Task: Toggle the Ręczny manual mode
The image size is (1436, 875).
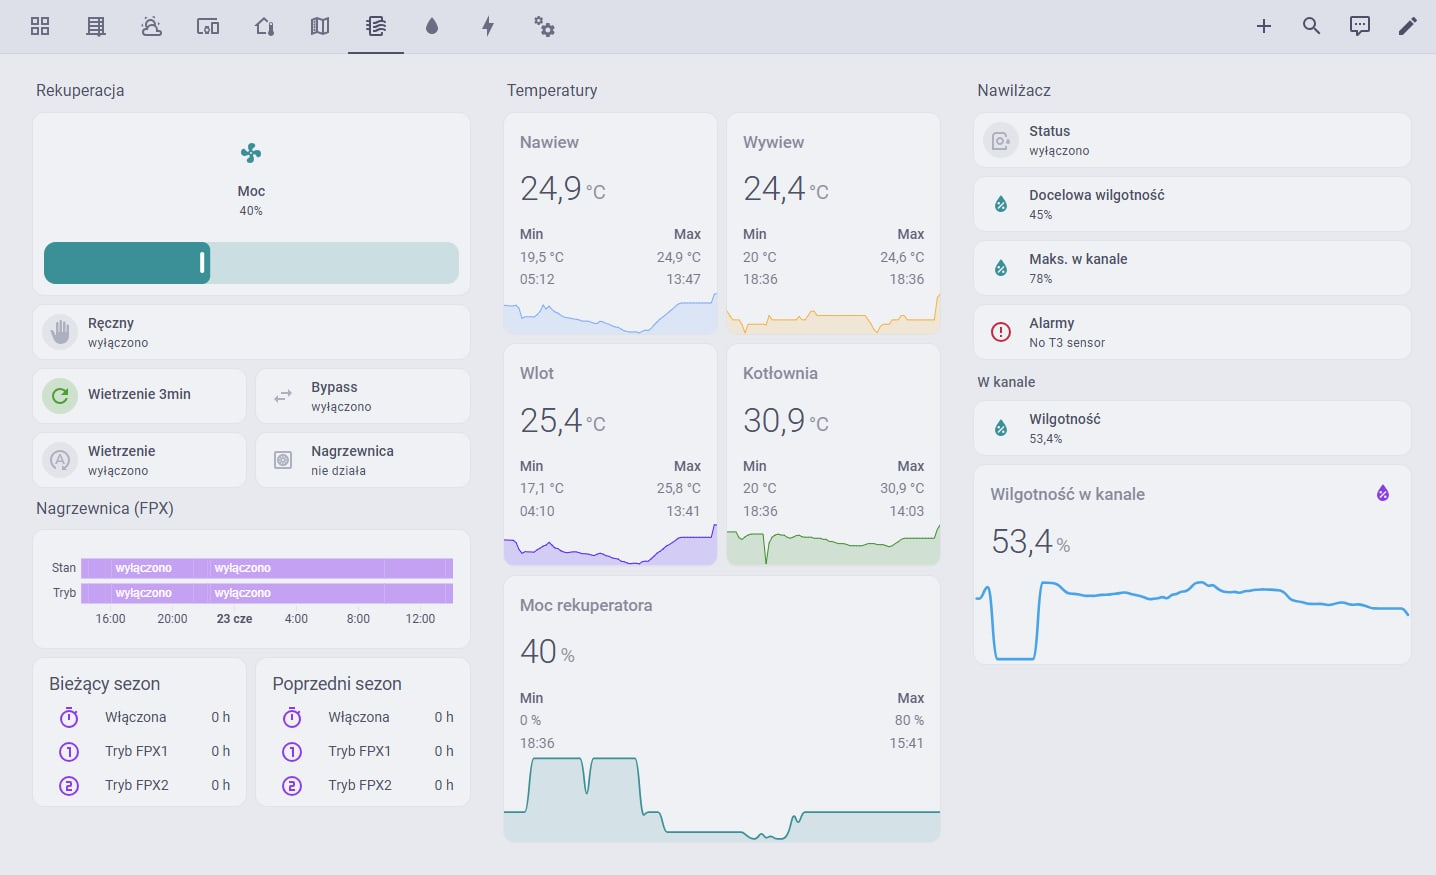Action: pyautogui.click(x=251, y=332)
